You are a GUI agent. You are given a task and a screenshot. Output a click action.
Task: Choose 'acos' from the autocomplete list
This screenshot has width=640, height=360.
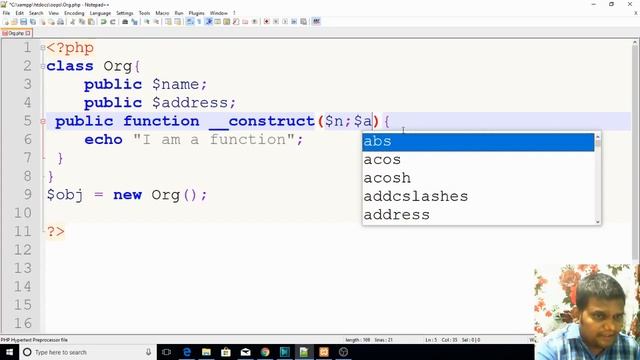tap(478, 160)
